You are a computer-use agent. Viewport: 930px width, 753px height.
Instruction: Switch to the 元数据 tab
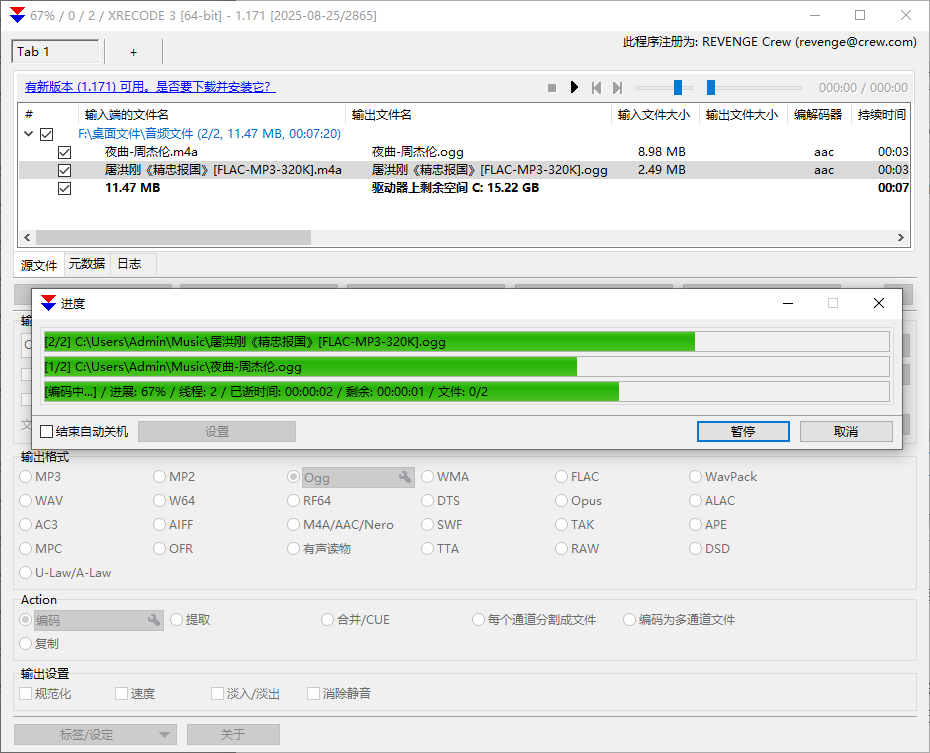coord(86,263)
